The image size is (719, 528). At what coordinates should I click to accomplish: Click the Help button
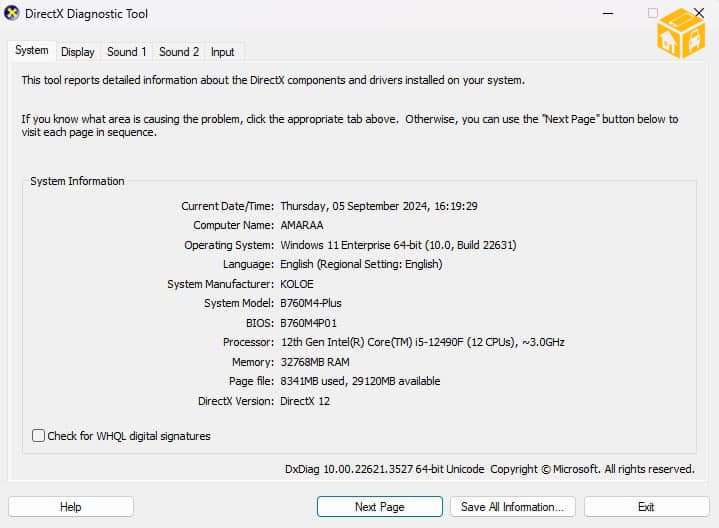(71, 507)
